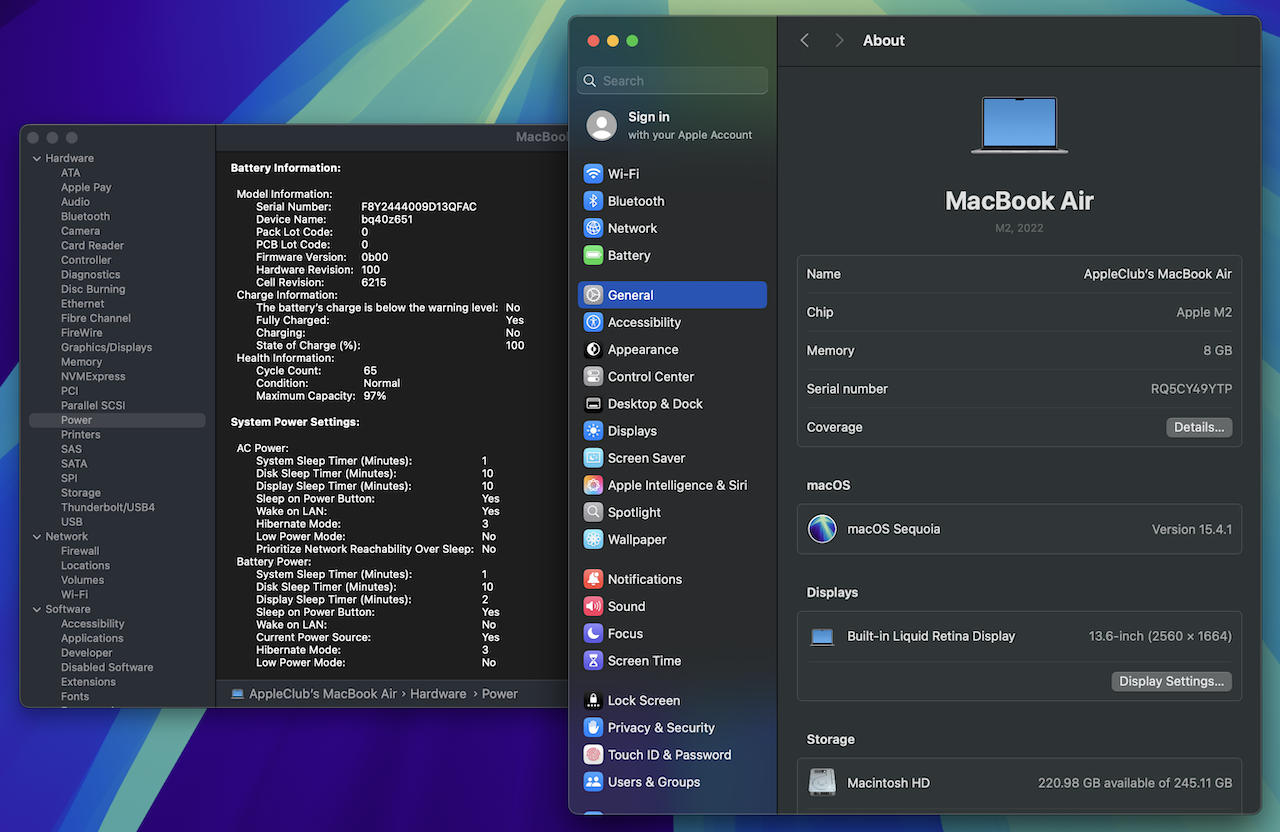The height and width of the screenshot is (832, 1280).
Task: Click serial number RQ5CY49YTP
Action: pyautogui.click(x=1191, y=389)
